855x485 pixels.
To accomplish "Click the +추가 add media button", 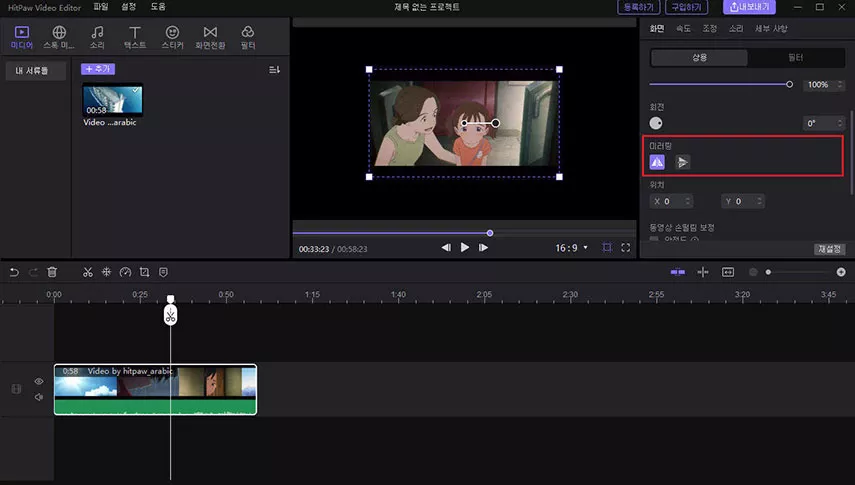I will coord(98,69).
